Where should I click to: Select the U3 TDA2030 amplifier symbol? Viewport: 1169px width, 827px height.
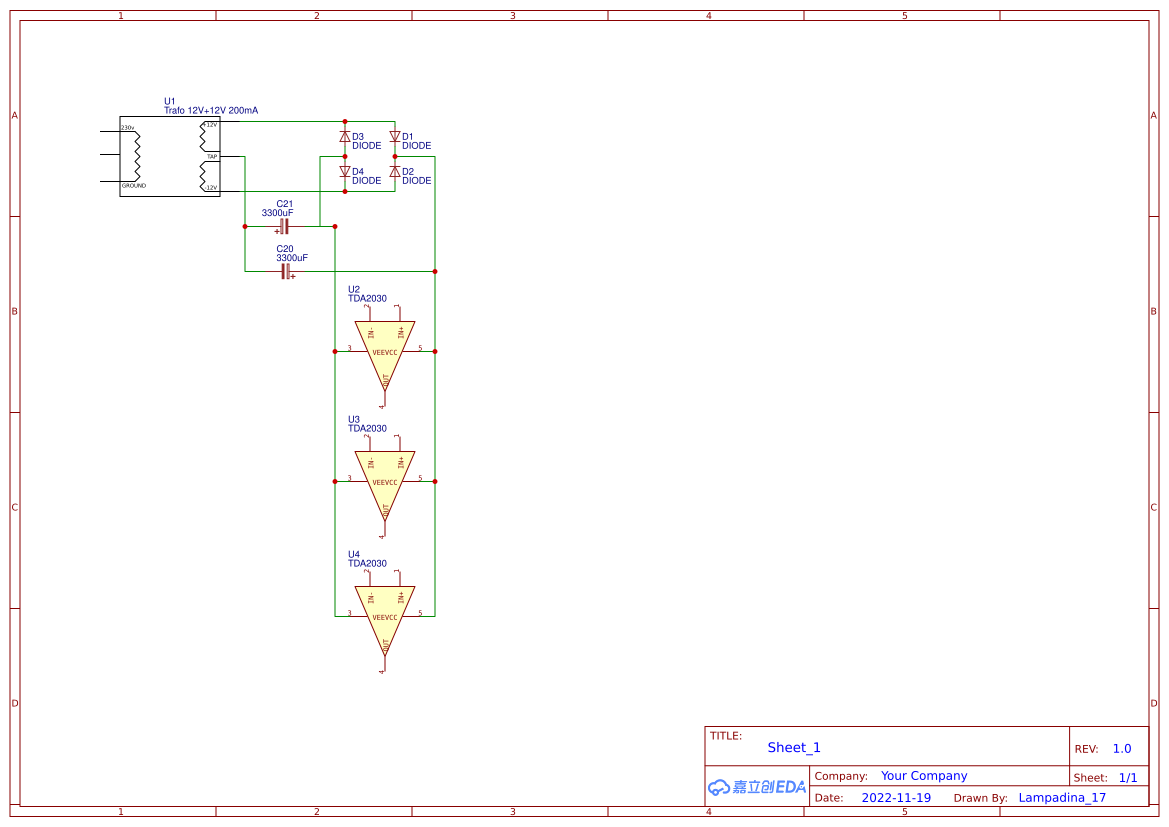tap(385, 478)
